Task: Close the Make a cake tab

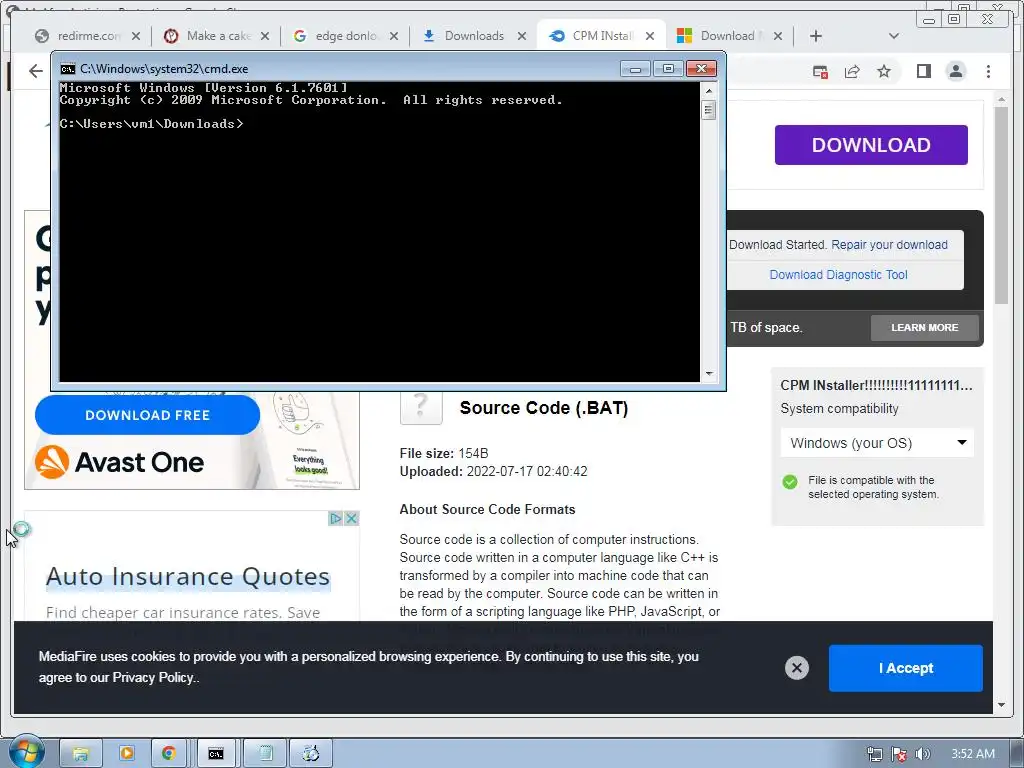Action: tap(264, 36)
